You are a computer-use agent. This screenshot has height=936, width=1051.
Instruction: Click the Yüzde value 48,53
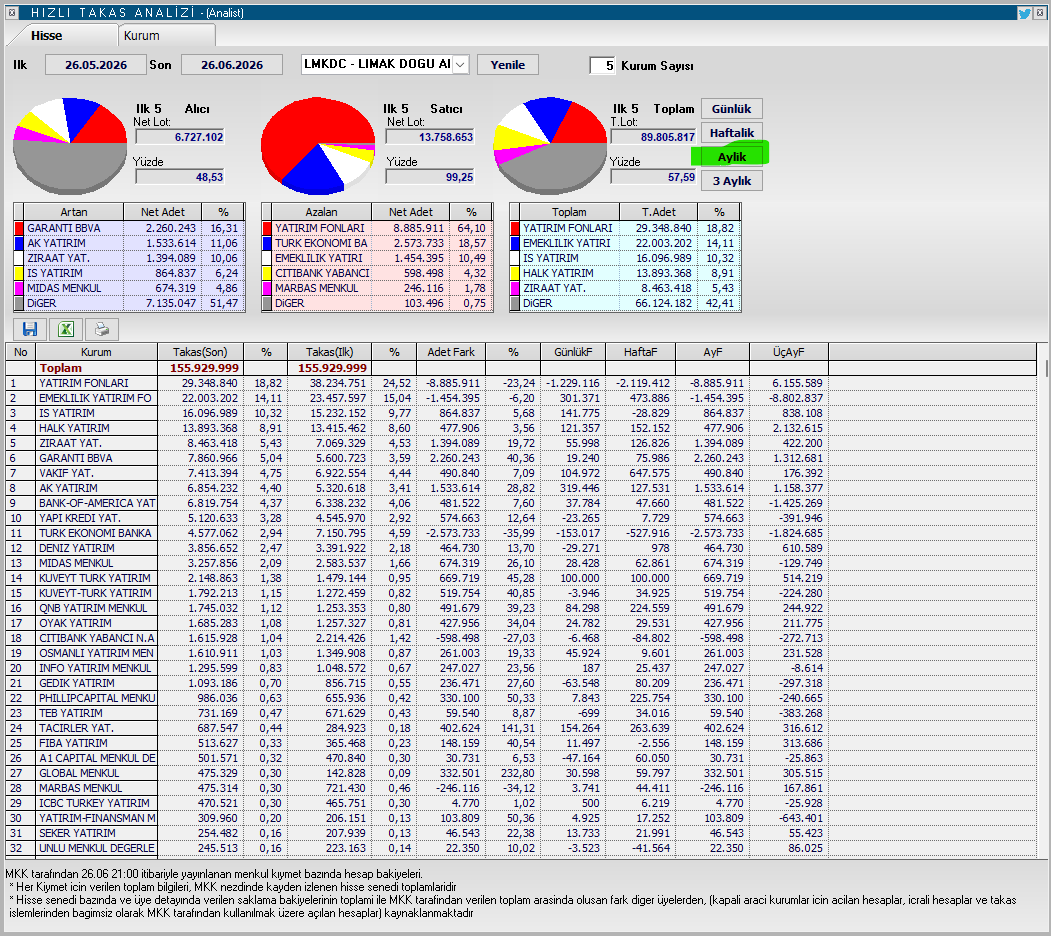(x=180, y=177)
